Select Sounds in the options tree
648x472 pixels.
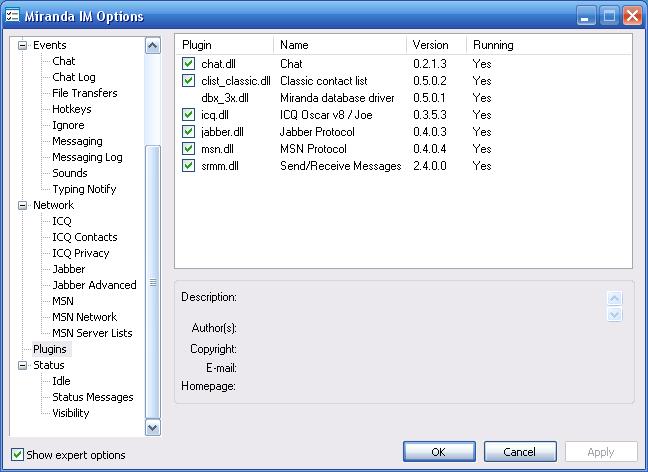(x=70, y=173)
